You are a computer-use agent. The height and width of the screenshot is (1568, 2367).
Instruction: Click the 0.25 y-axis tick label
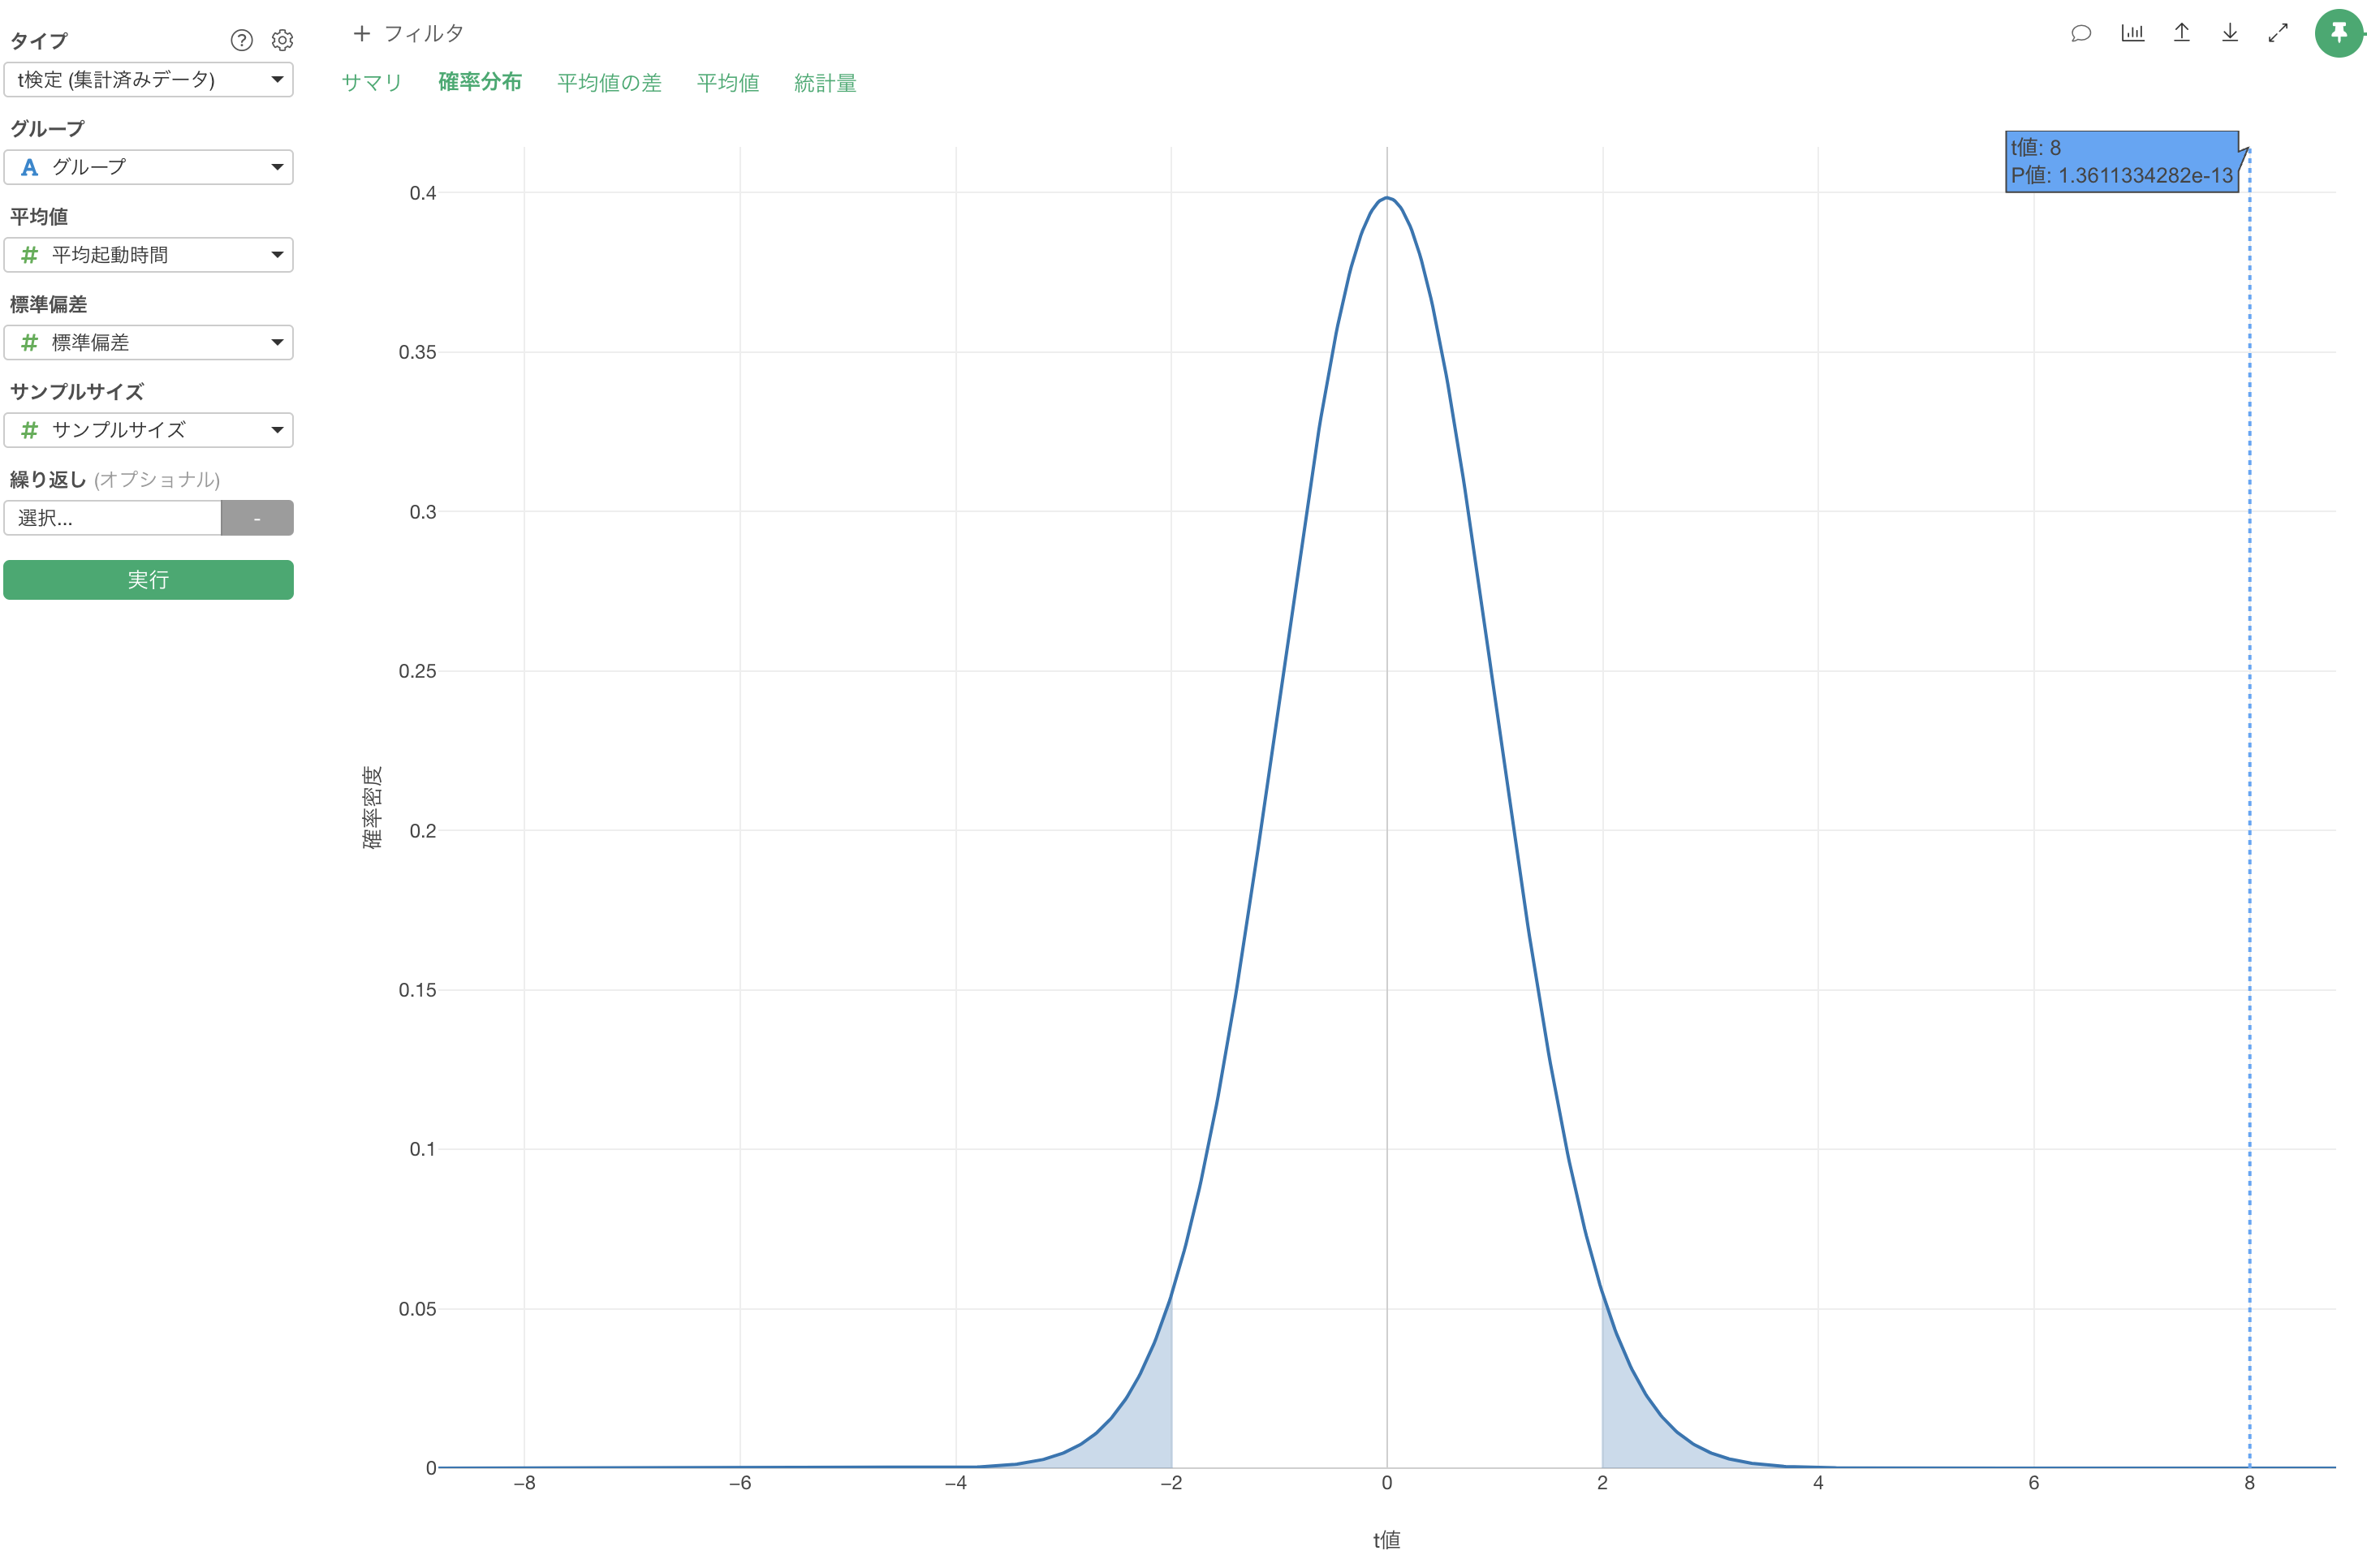[417, 671]
